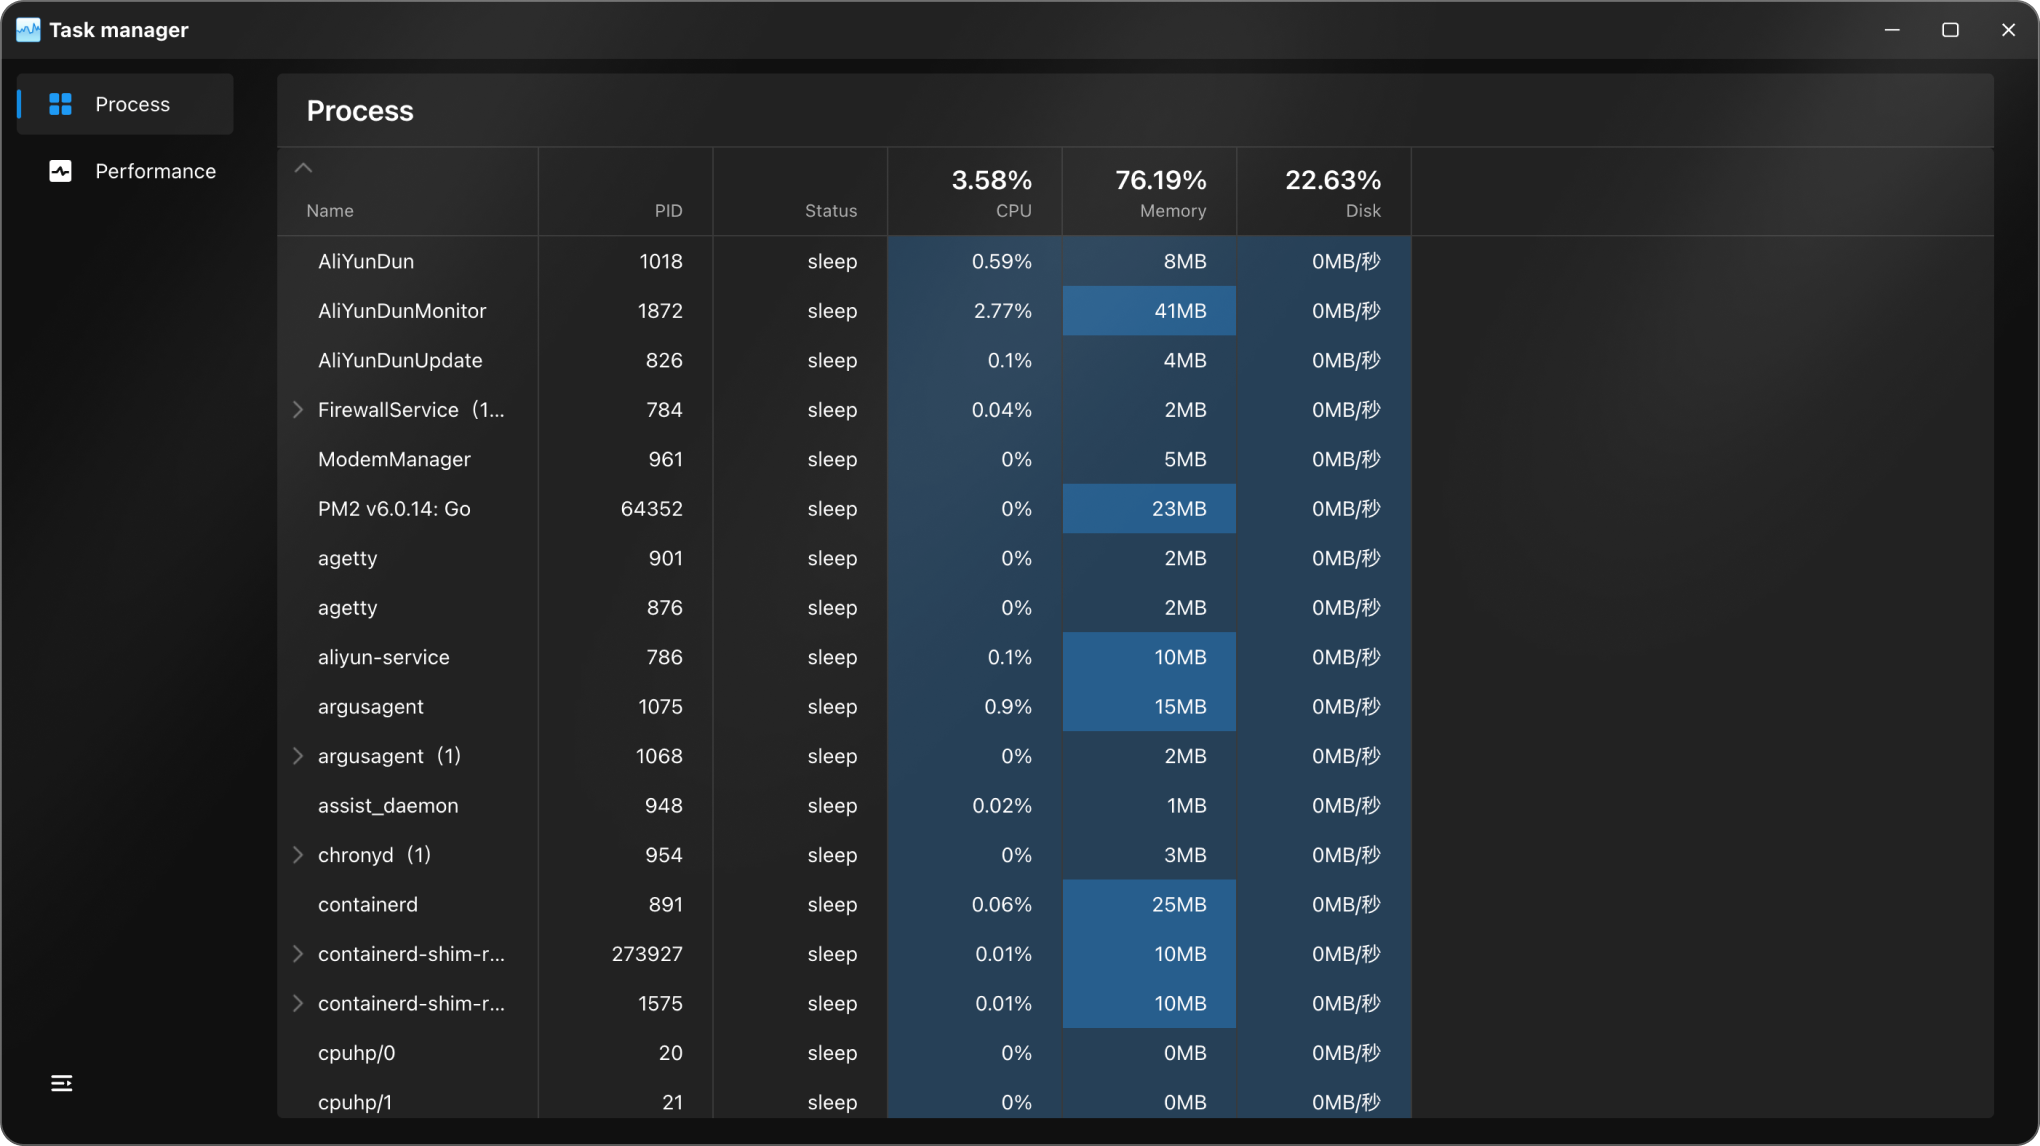2040x1146 pixels.
Task: Open the Performance tab
Action: [154, 171]
